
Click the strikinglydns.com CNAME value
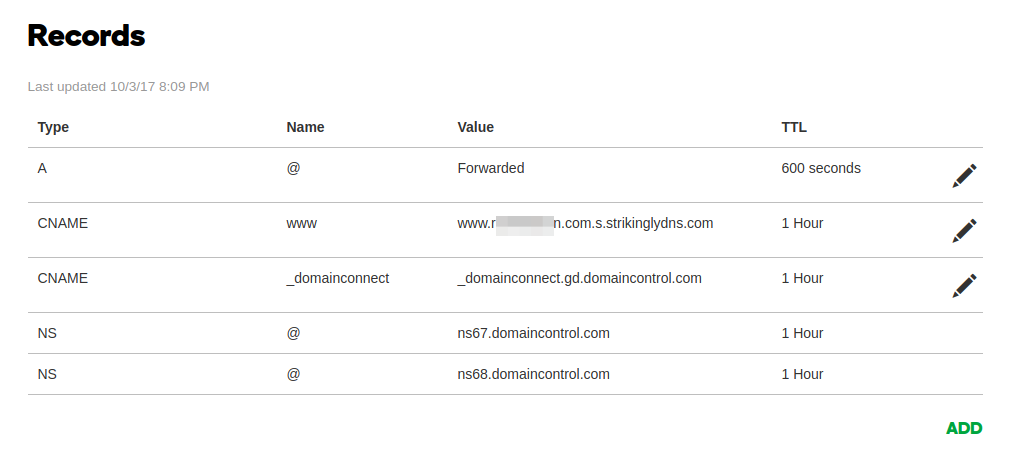coord(585,223)
